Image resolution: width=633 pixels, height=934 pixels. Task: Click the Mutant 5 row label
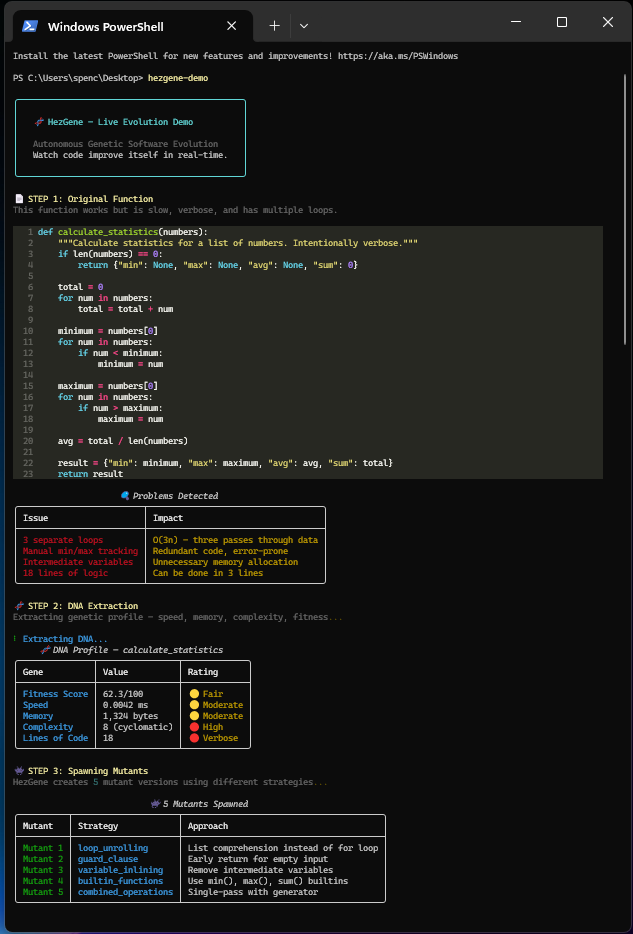click(x=42, y=892)
